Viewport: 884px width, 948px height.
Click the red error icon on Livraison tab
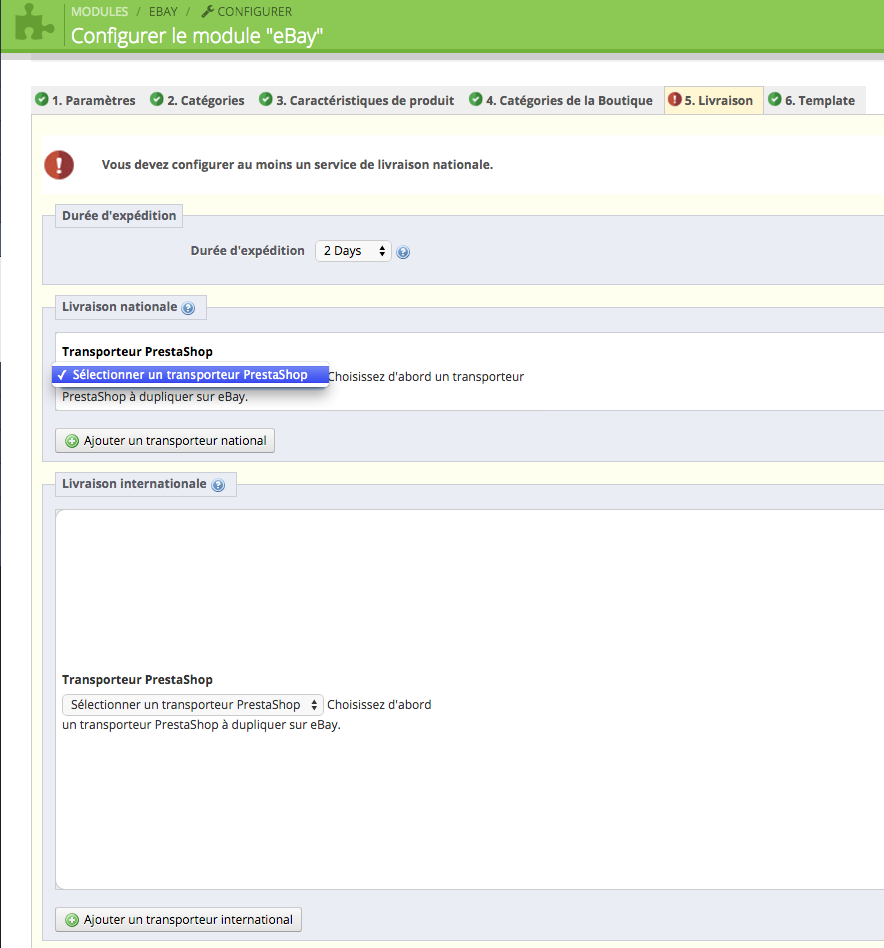coord(675,99)
